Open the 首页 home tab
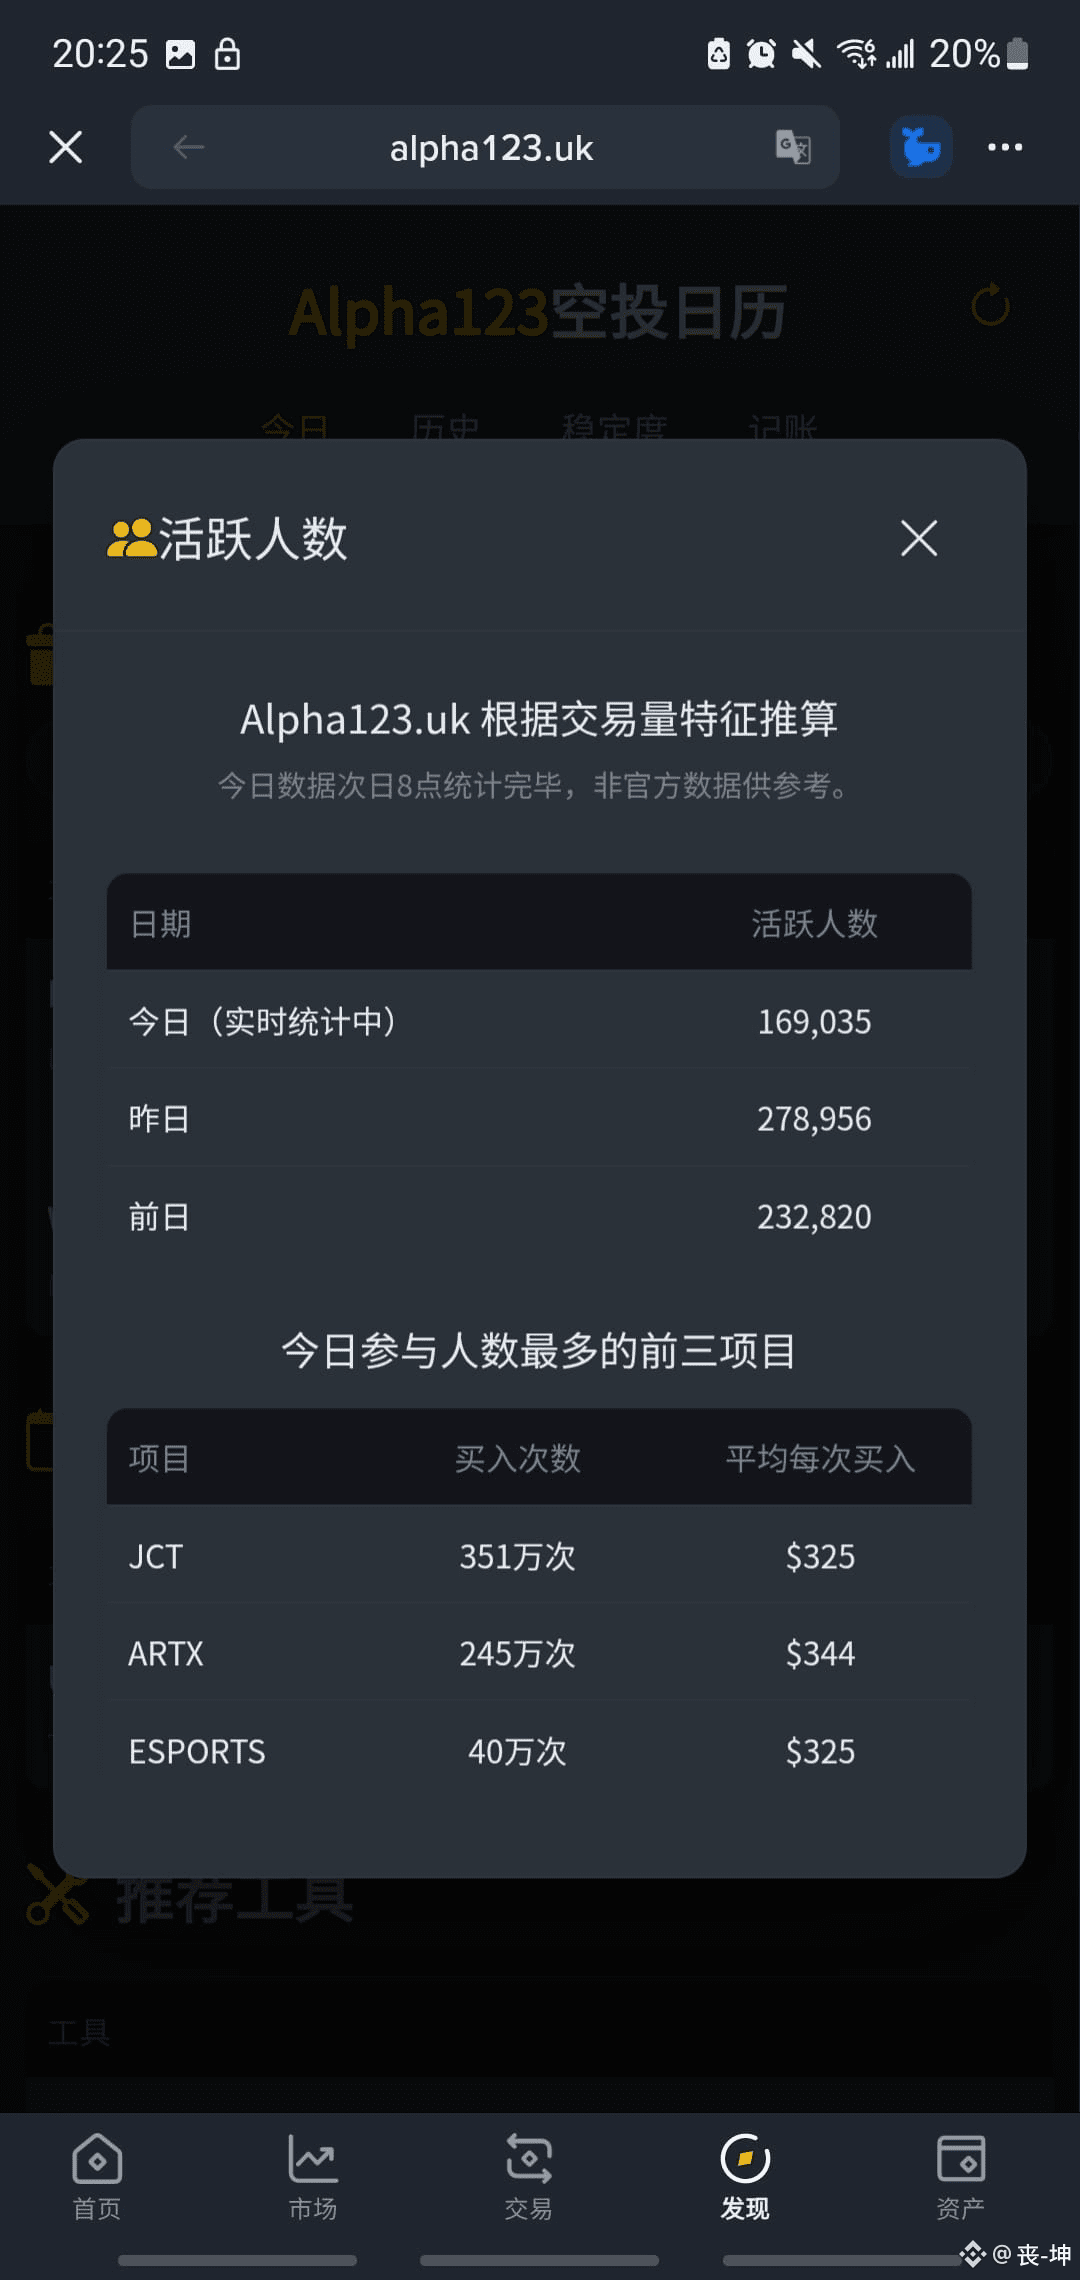This screenshot has width=1080, height=2280. pos(97,2176)
